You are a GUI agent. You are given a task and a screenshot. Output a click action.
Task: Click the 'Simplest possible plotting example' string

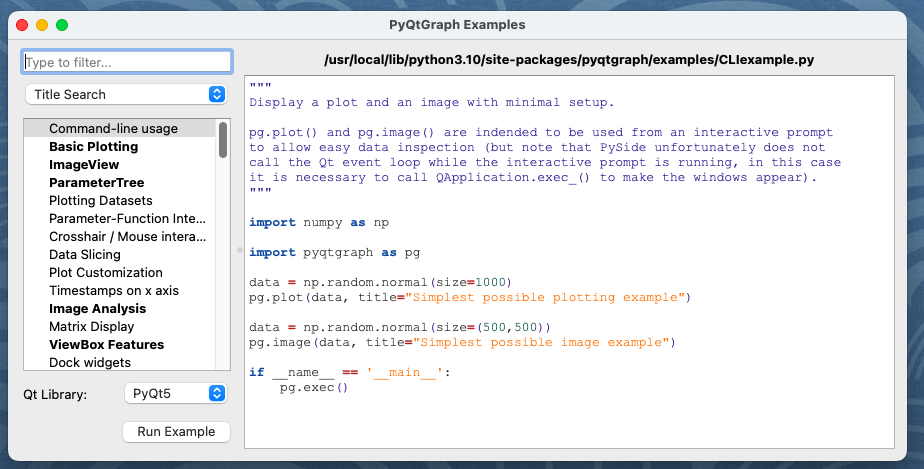click(544, 297)
